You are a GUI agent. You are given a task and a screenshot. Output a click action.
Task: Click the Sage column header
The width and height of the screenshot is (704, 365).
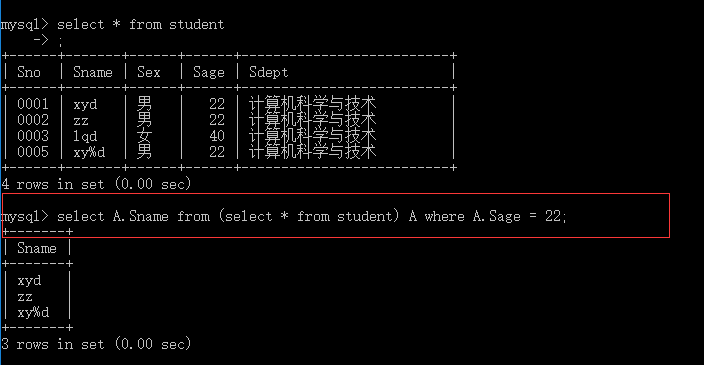click(x=209, y=73)
